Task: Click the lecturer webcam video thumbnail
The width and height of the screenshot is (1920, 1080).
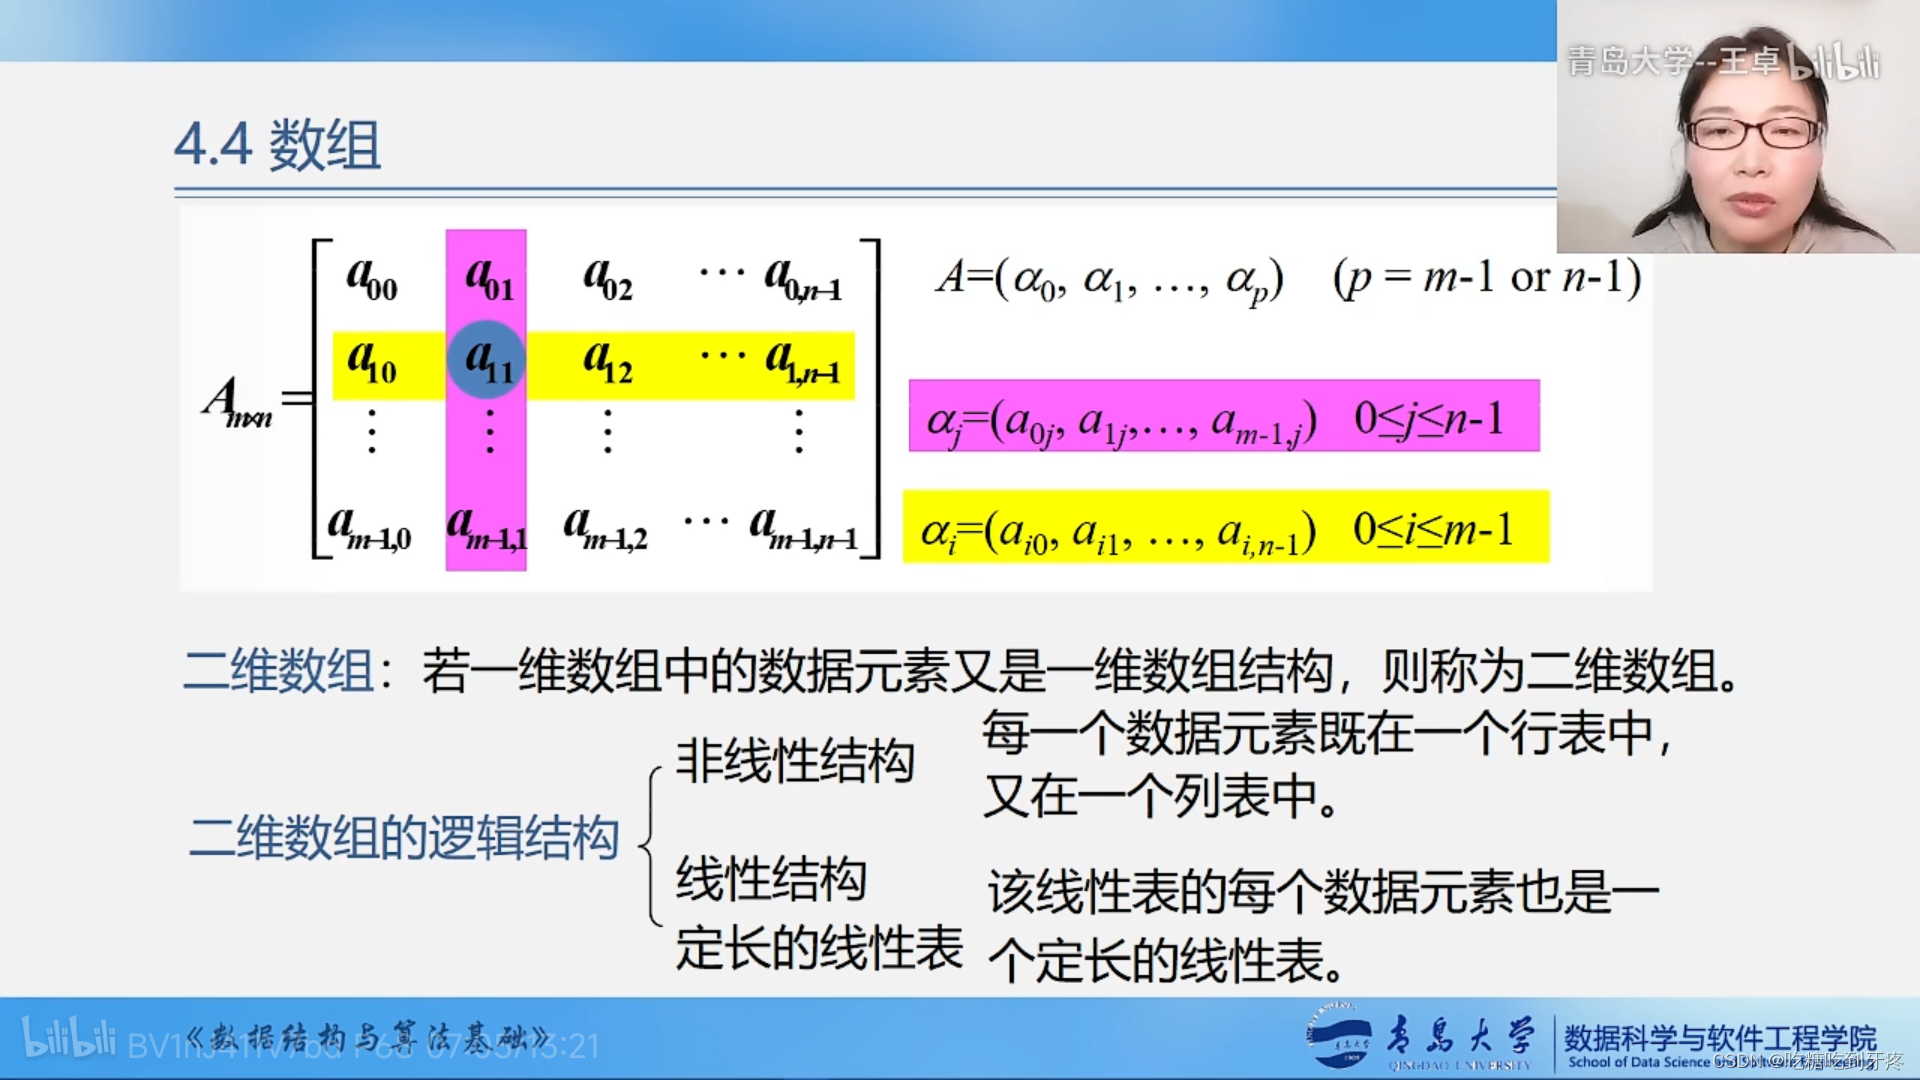Action: [1738, 126]
